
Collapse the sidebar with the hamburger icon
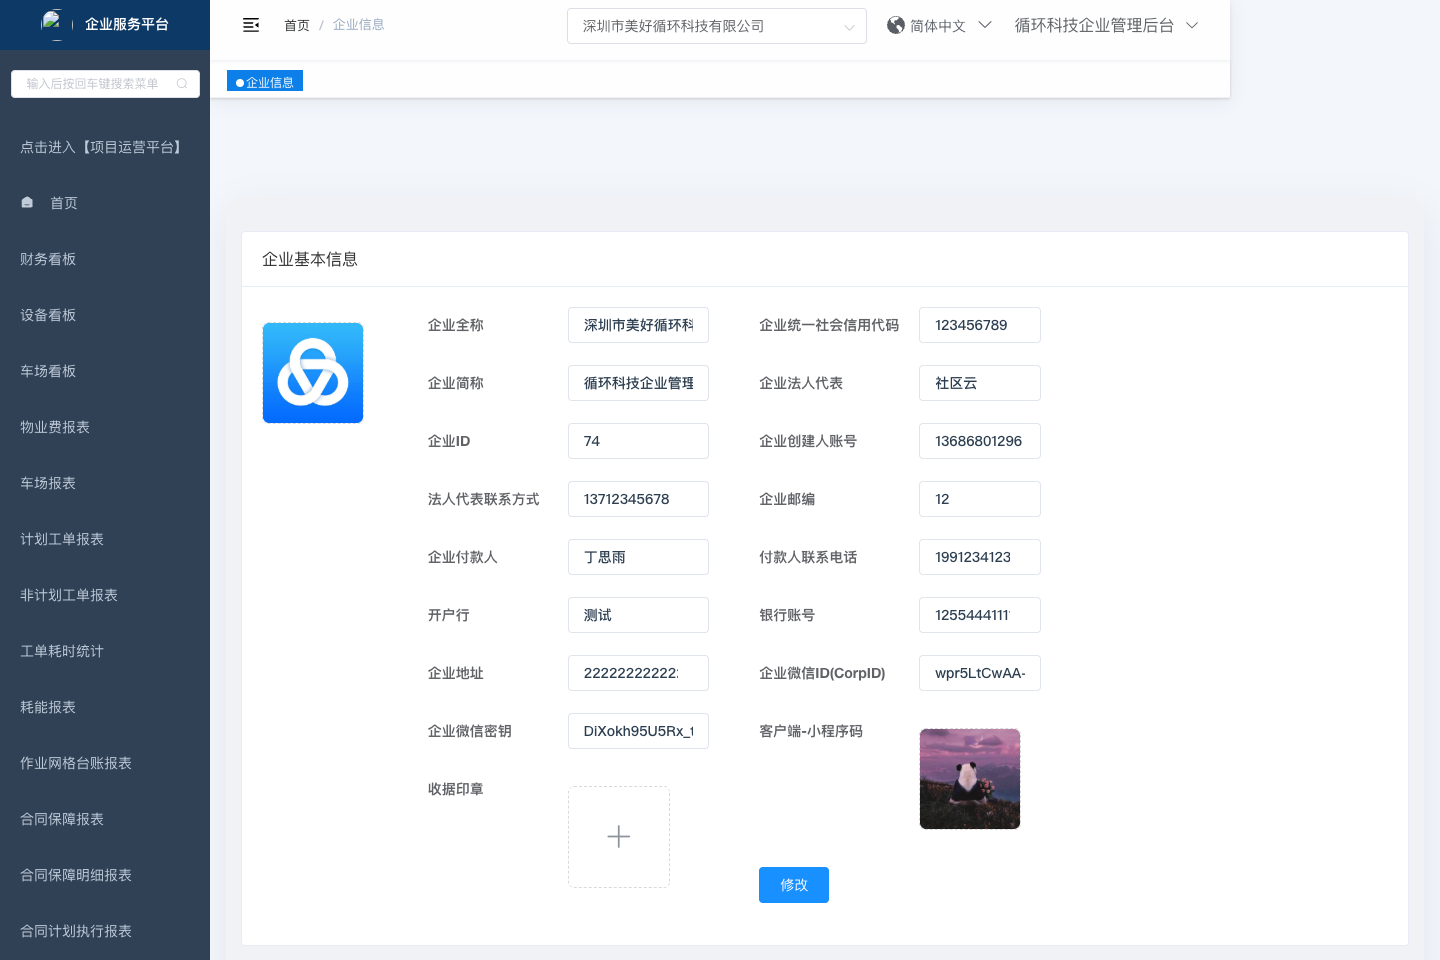click(x=251, y=25)
